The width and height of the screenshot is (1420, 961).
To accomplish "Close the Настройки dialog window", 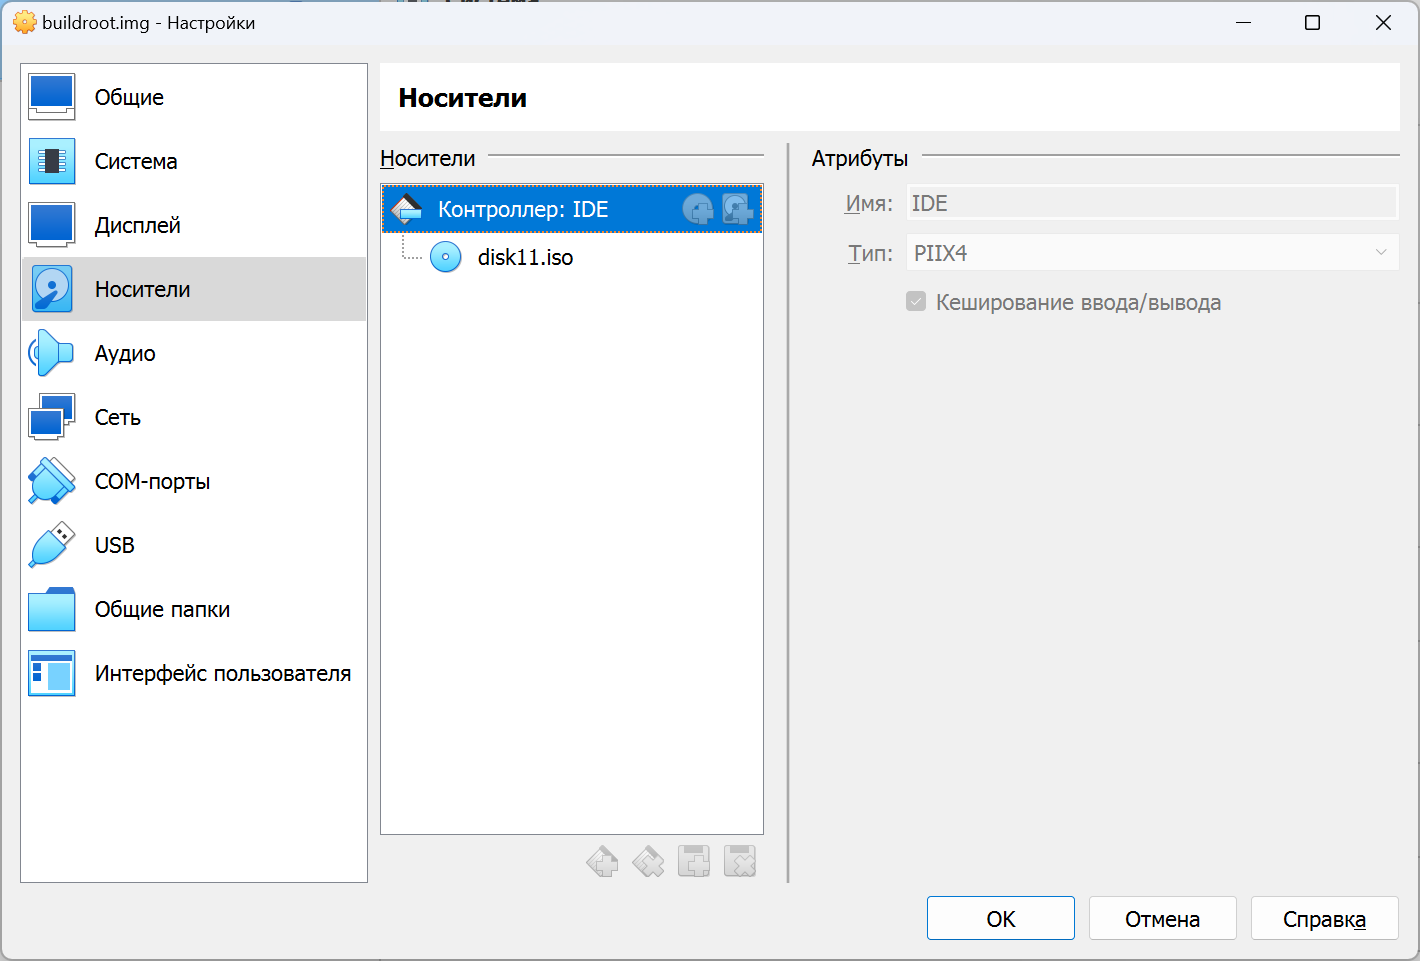I will pyautogui.click(x=1383, y=22).
